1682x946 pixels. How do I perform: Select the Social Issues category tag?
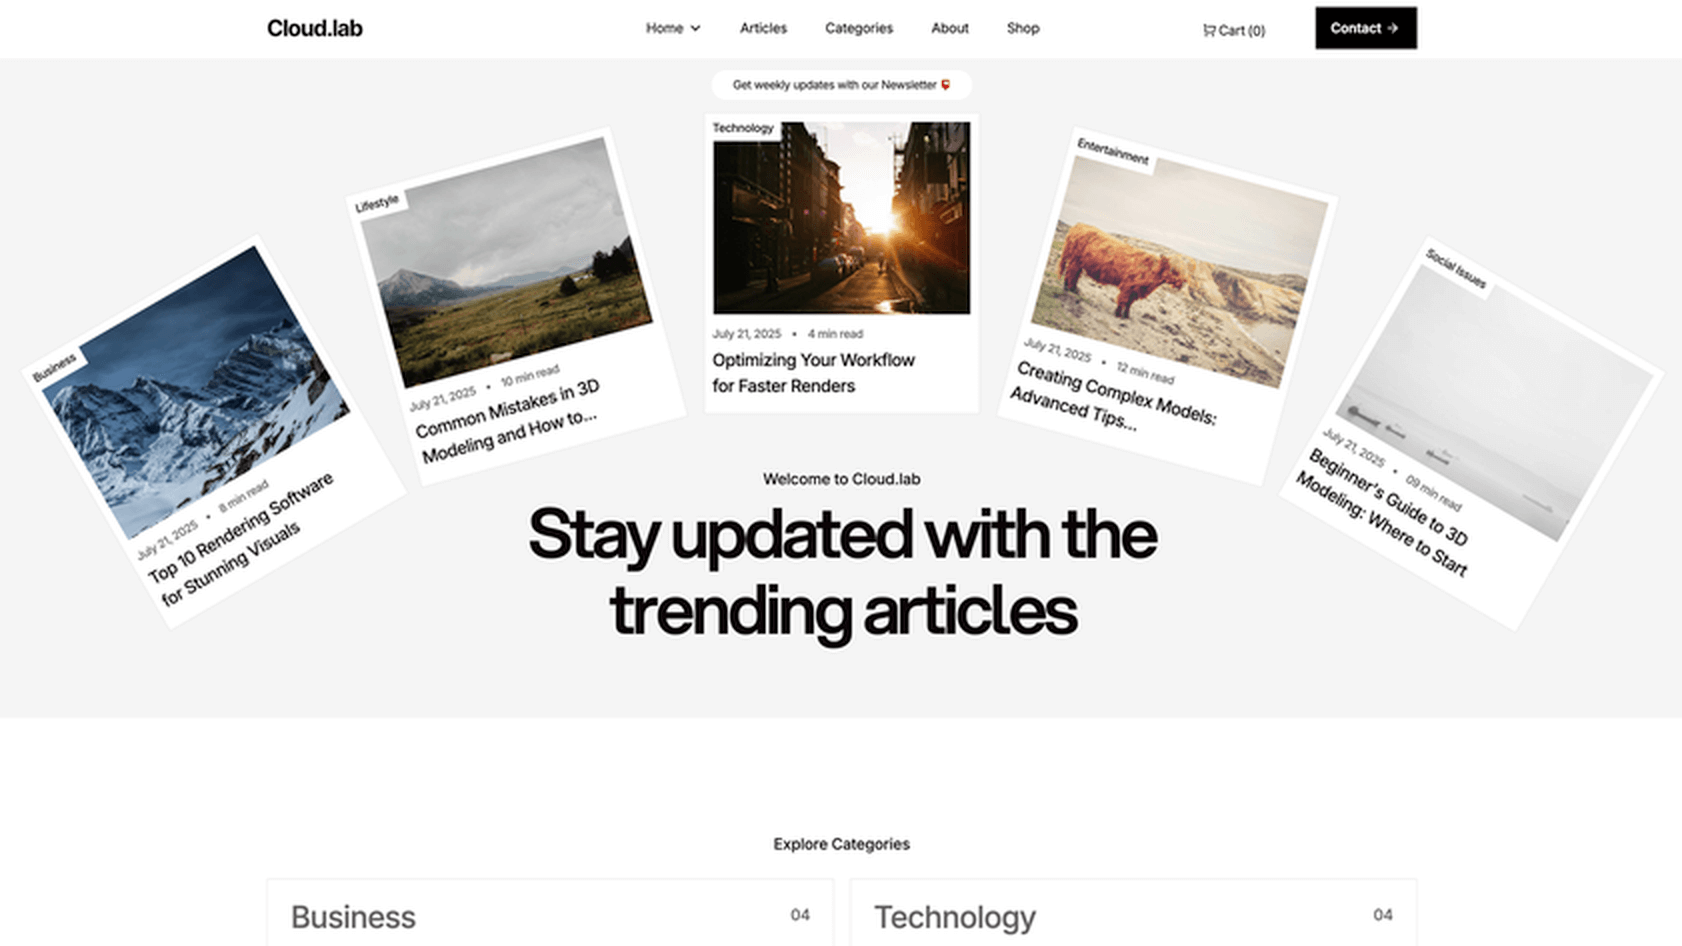click(1456, 269)
